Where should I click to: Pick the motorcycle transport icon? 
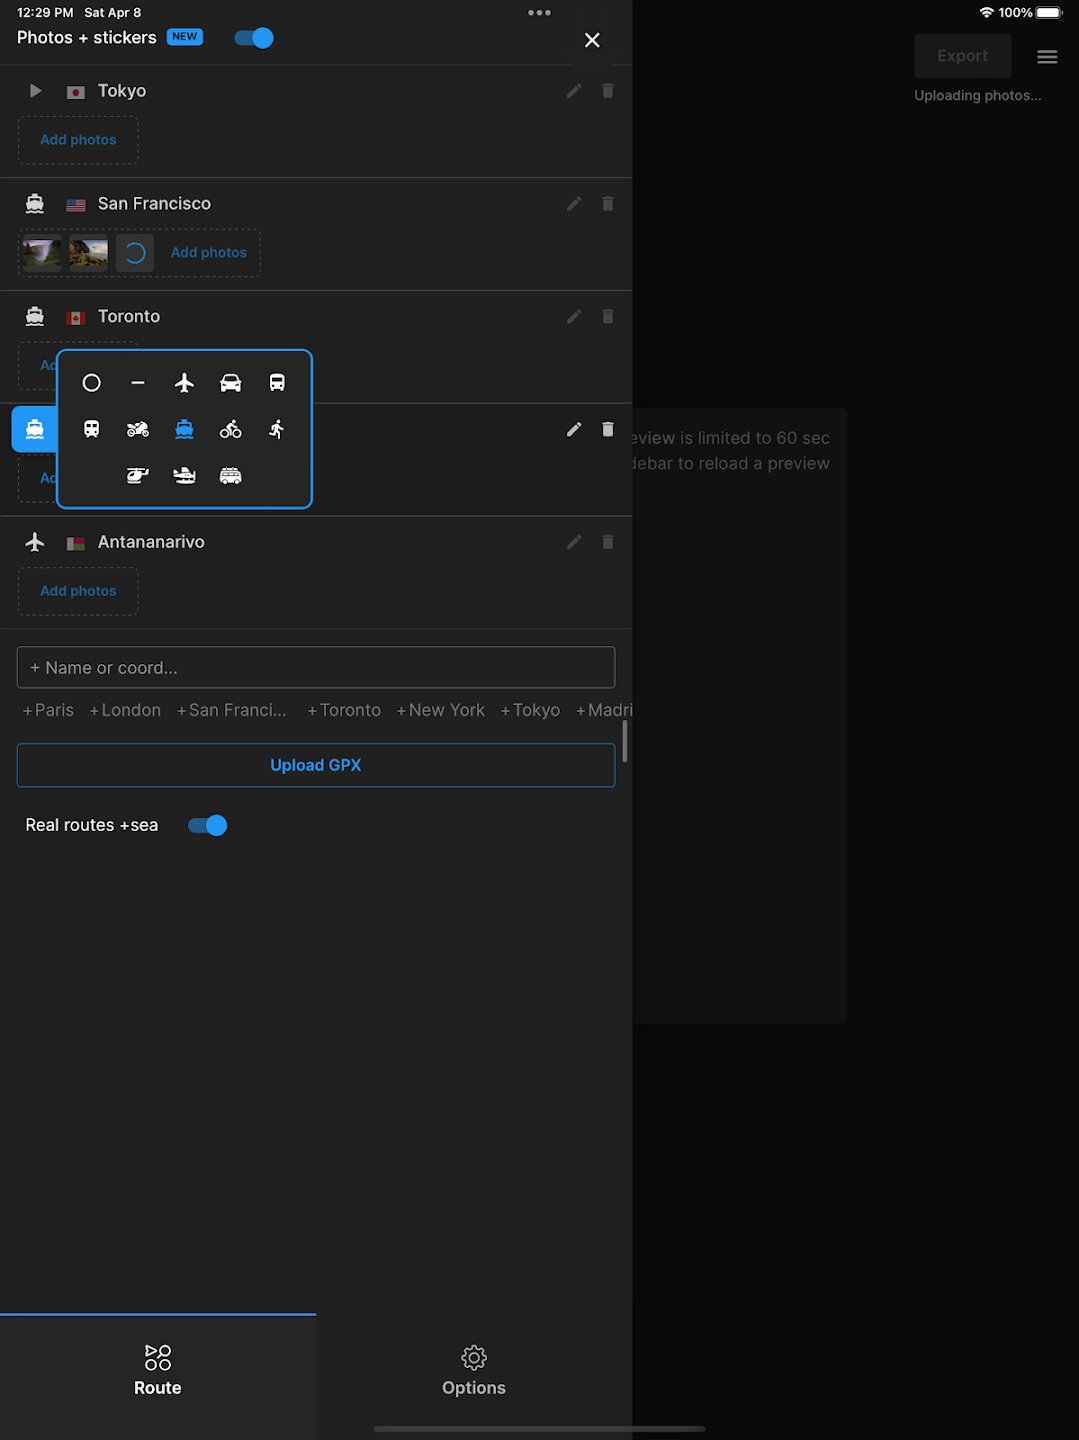(x=138, y=429)
